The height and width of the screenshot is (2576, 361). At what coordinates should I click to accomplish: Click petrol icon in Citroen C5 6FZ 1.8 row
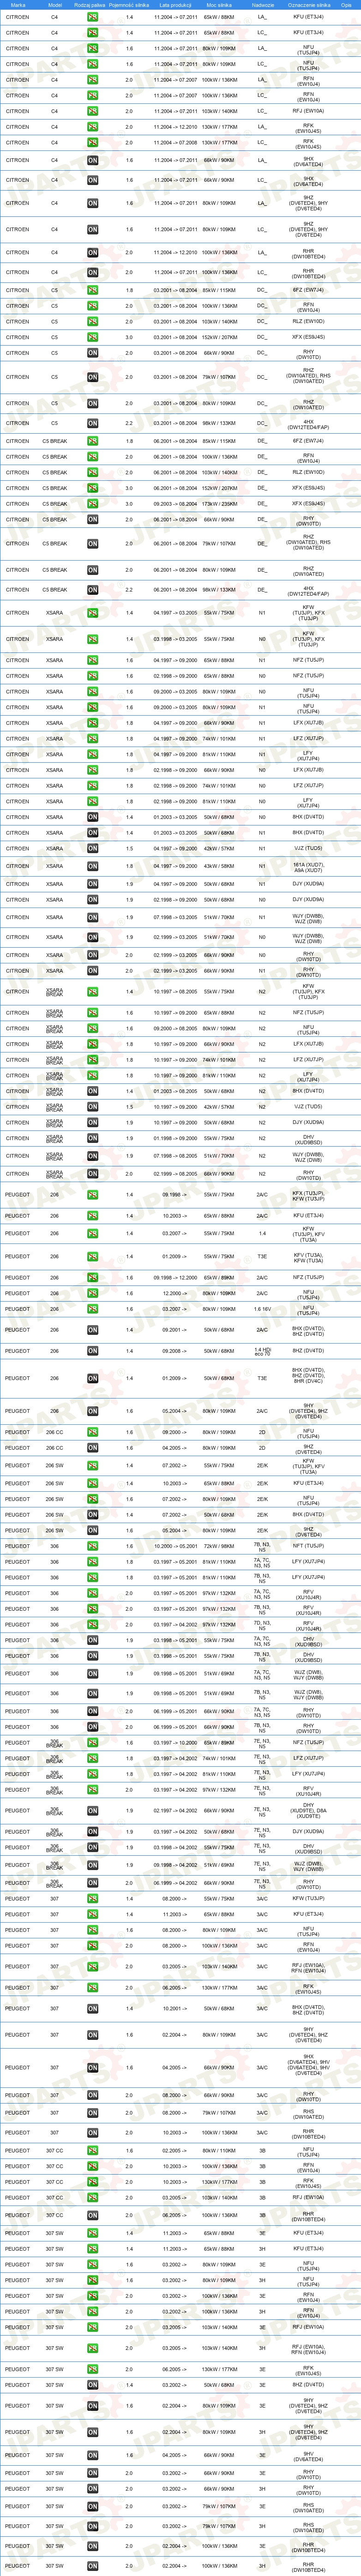pos(92,290)
